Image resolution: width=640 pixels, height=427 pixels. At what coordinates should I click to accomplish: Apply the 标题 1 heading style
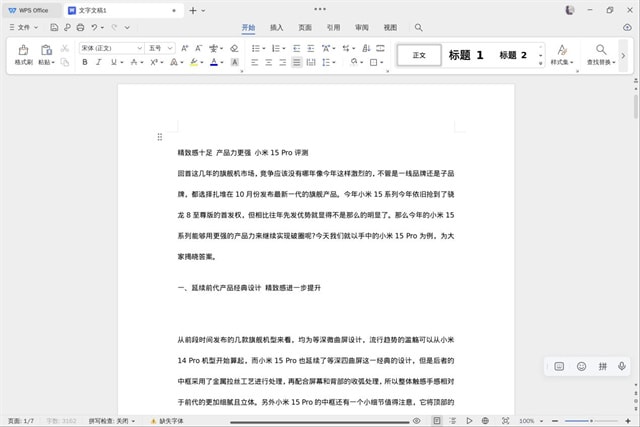tap(466, 55)
